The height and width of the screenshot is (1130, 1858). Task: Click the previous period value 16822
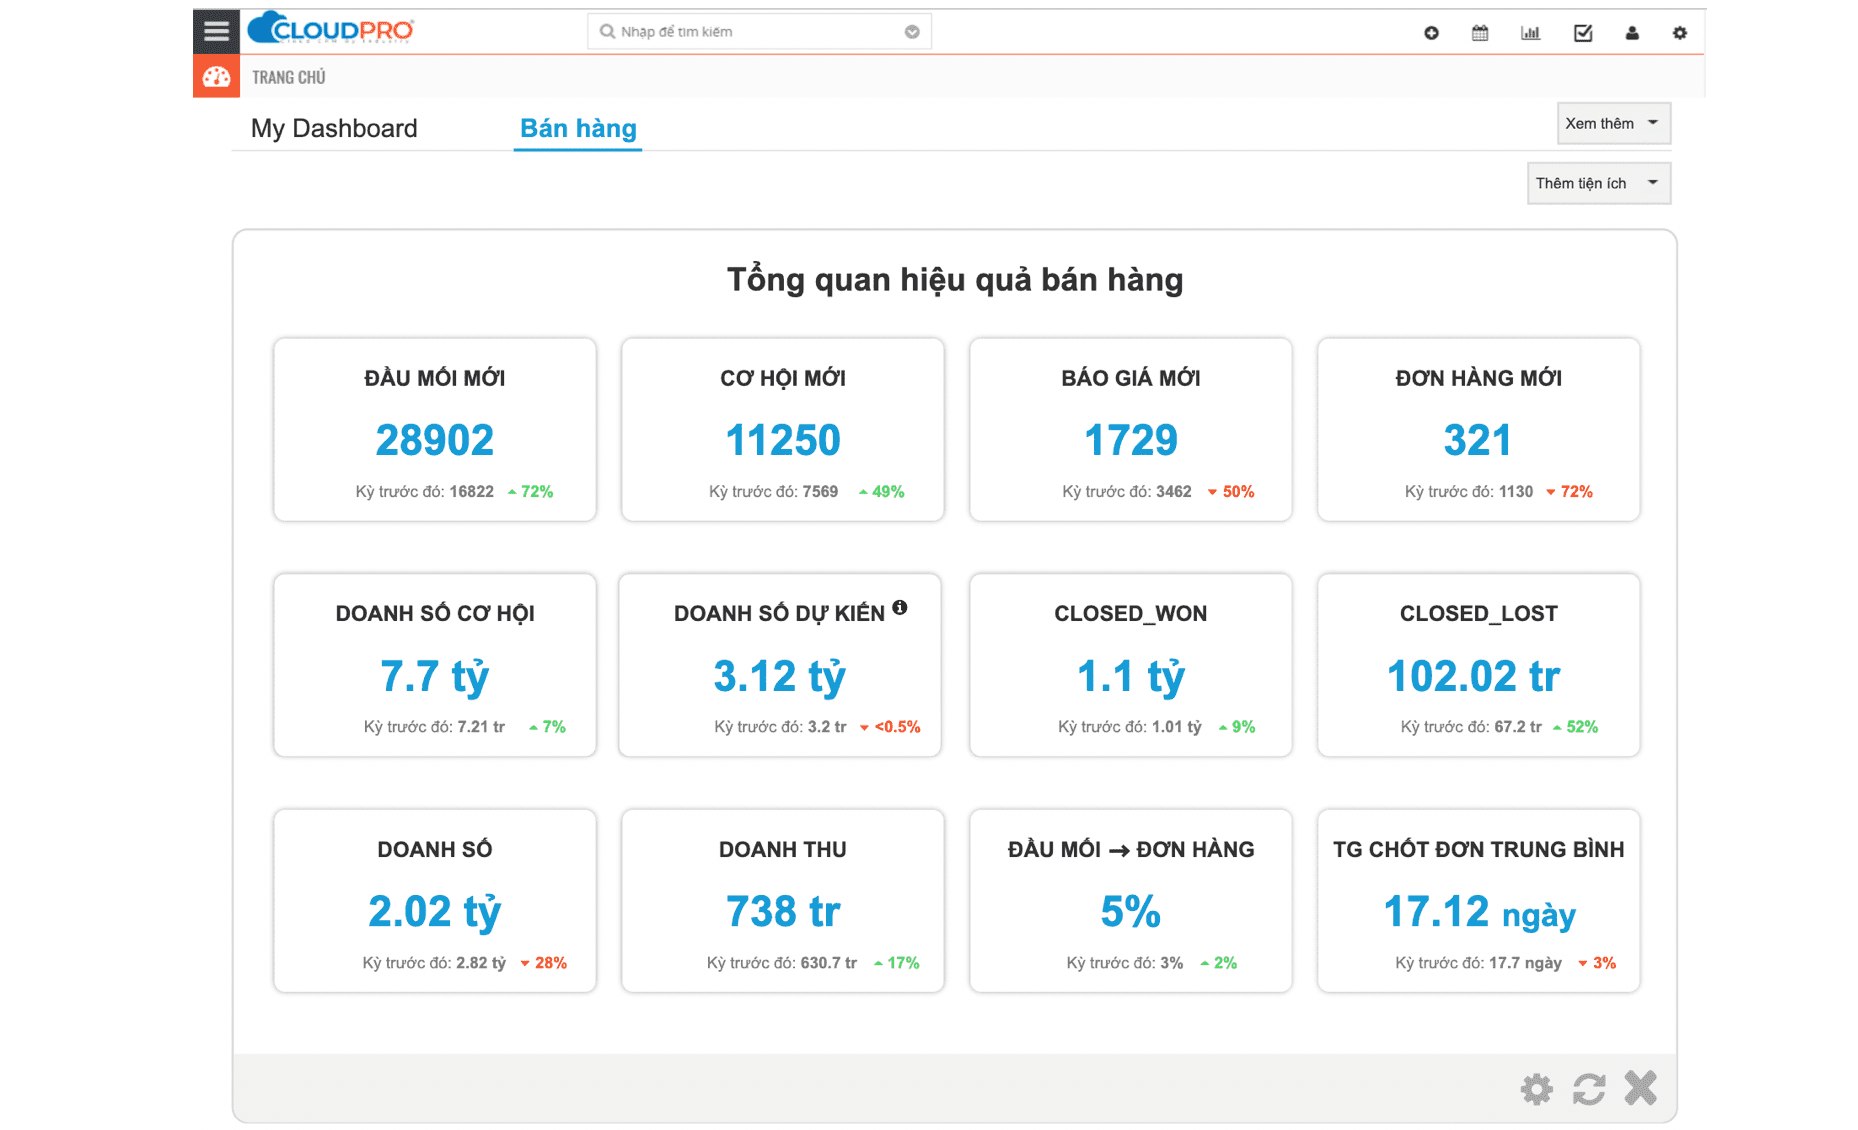pyautogui.click(x=471, y=491)
